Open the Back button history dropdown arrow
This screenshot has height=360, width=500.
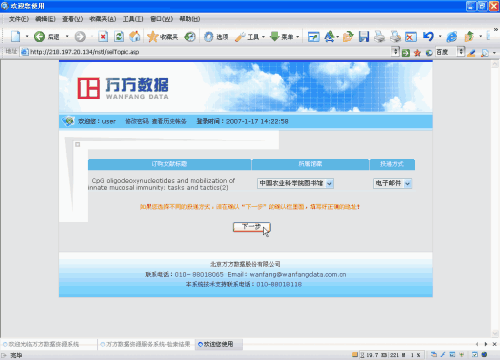67,36
